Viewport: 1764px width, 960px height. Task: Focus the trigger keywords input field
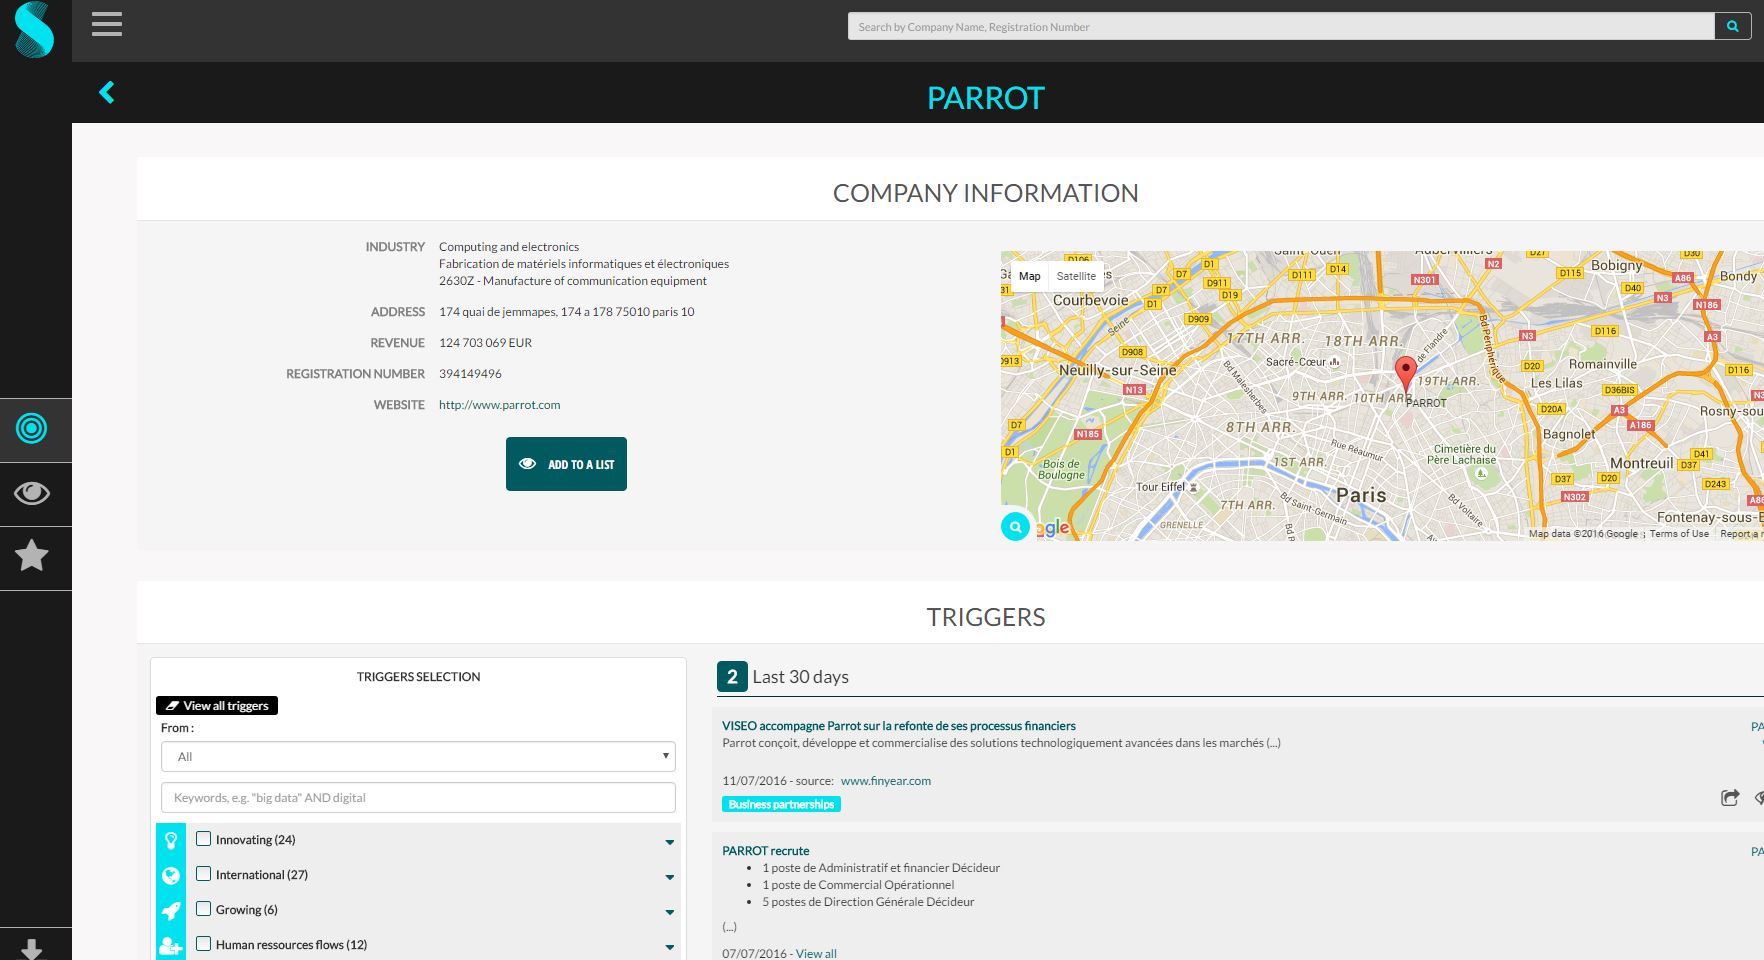click(418, 798)
